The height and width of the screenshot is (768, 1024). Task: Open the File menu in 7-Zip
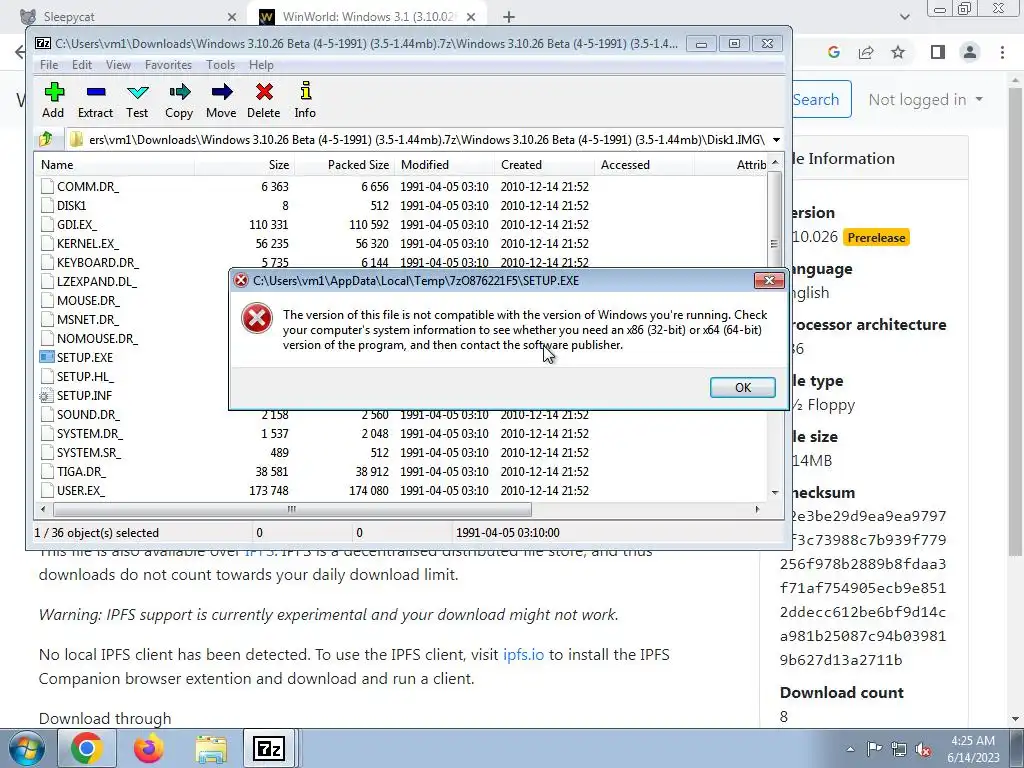point(49,65)
